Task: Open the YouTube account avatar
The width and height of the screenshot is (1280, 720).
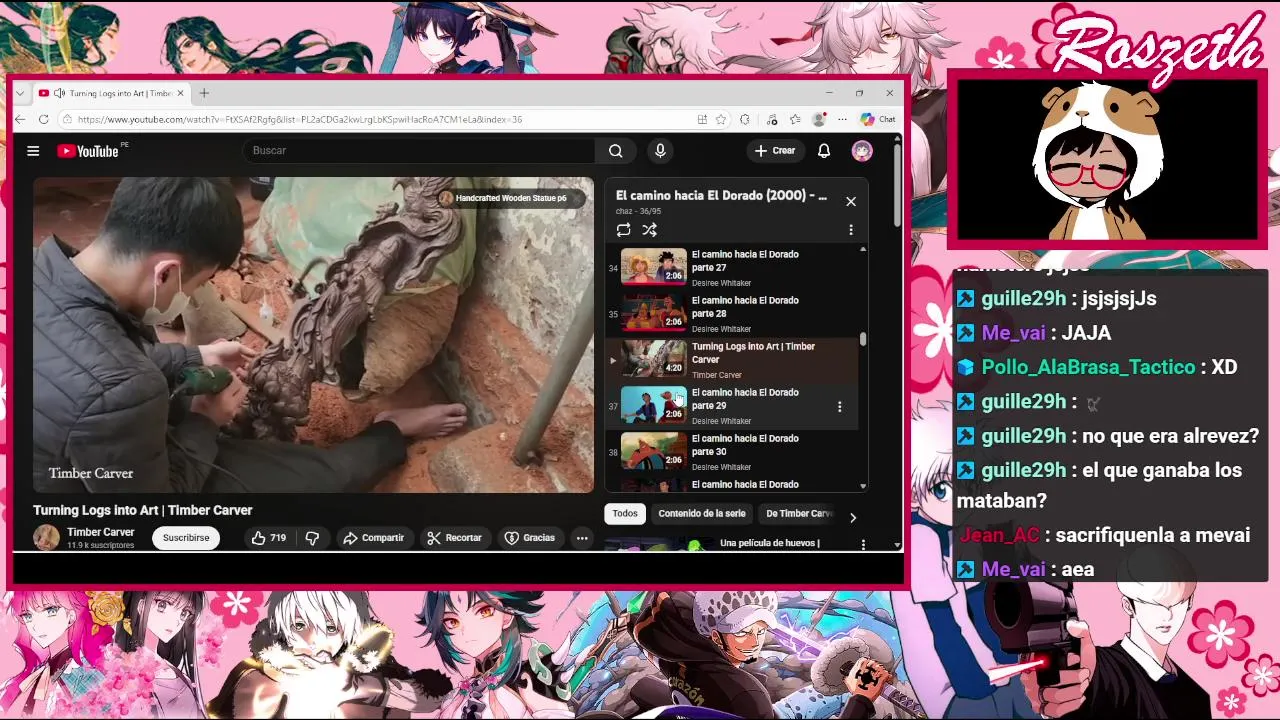Action: (x=862, y=151)
